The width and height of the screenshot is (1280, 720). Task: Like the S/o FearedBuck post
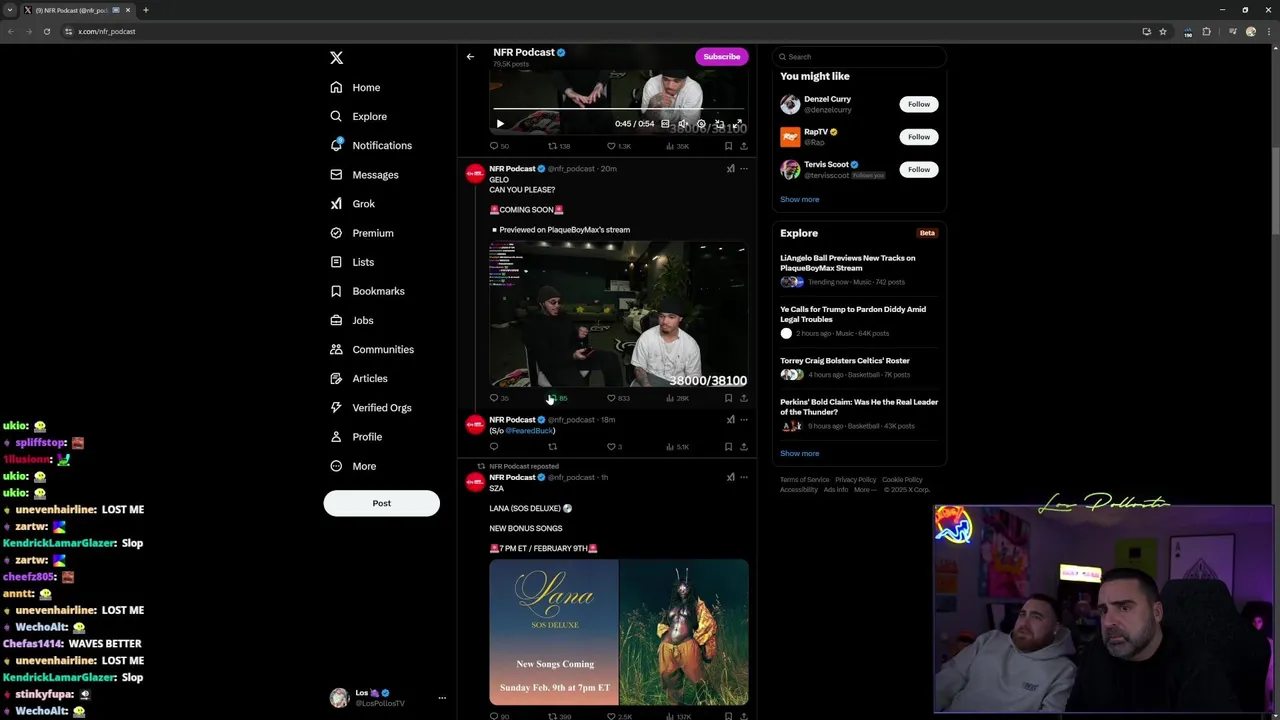614,447
